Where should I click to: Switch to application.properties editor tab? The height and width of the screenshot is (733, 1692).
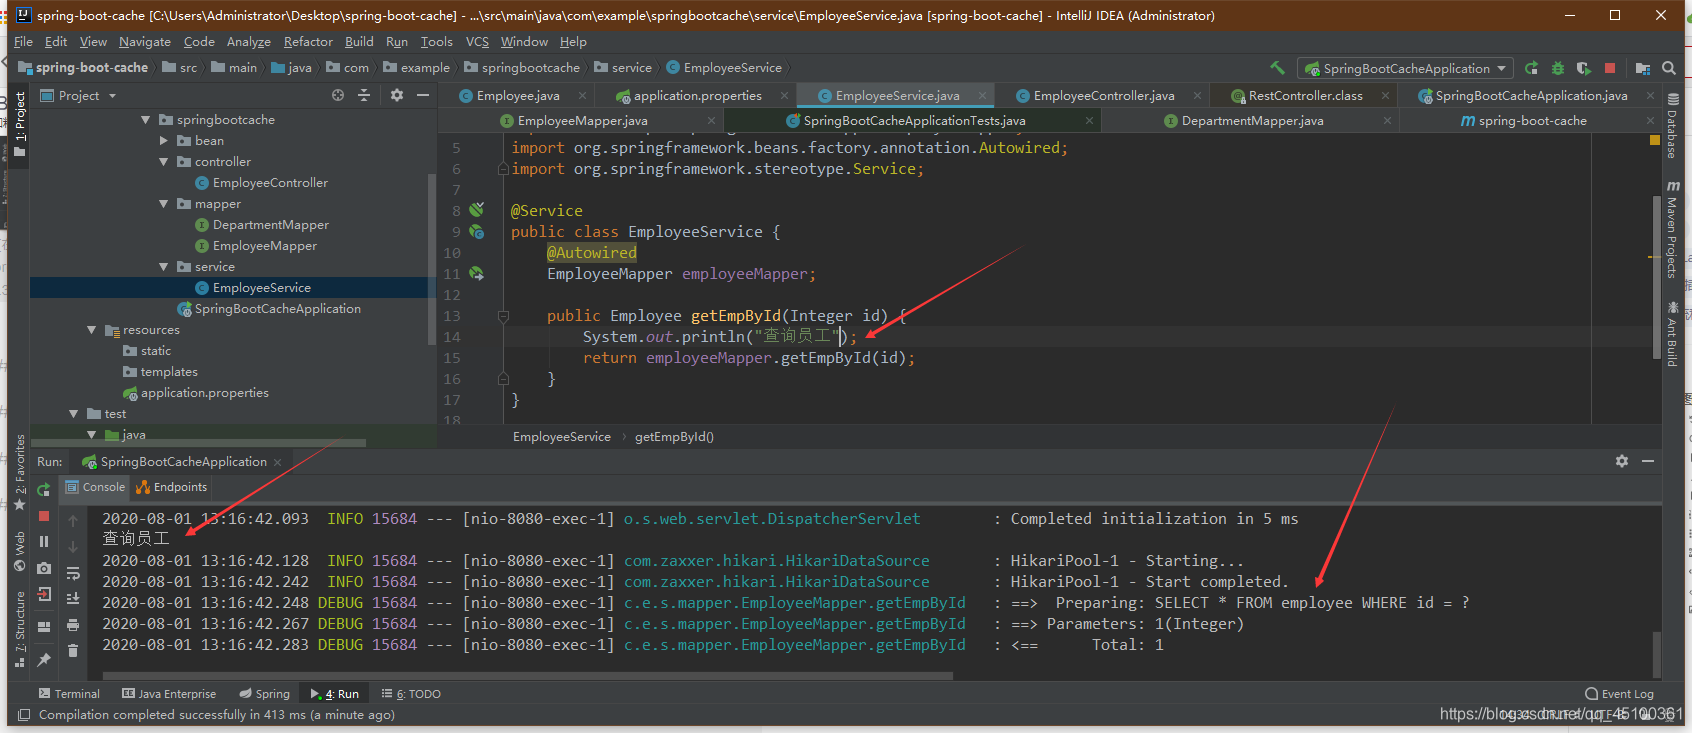(698, 96)
